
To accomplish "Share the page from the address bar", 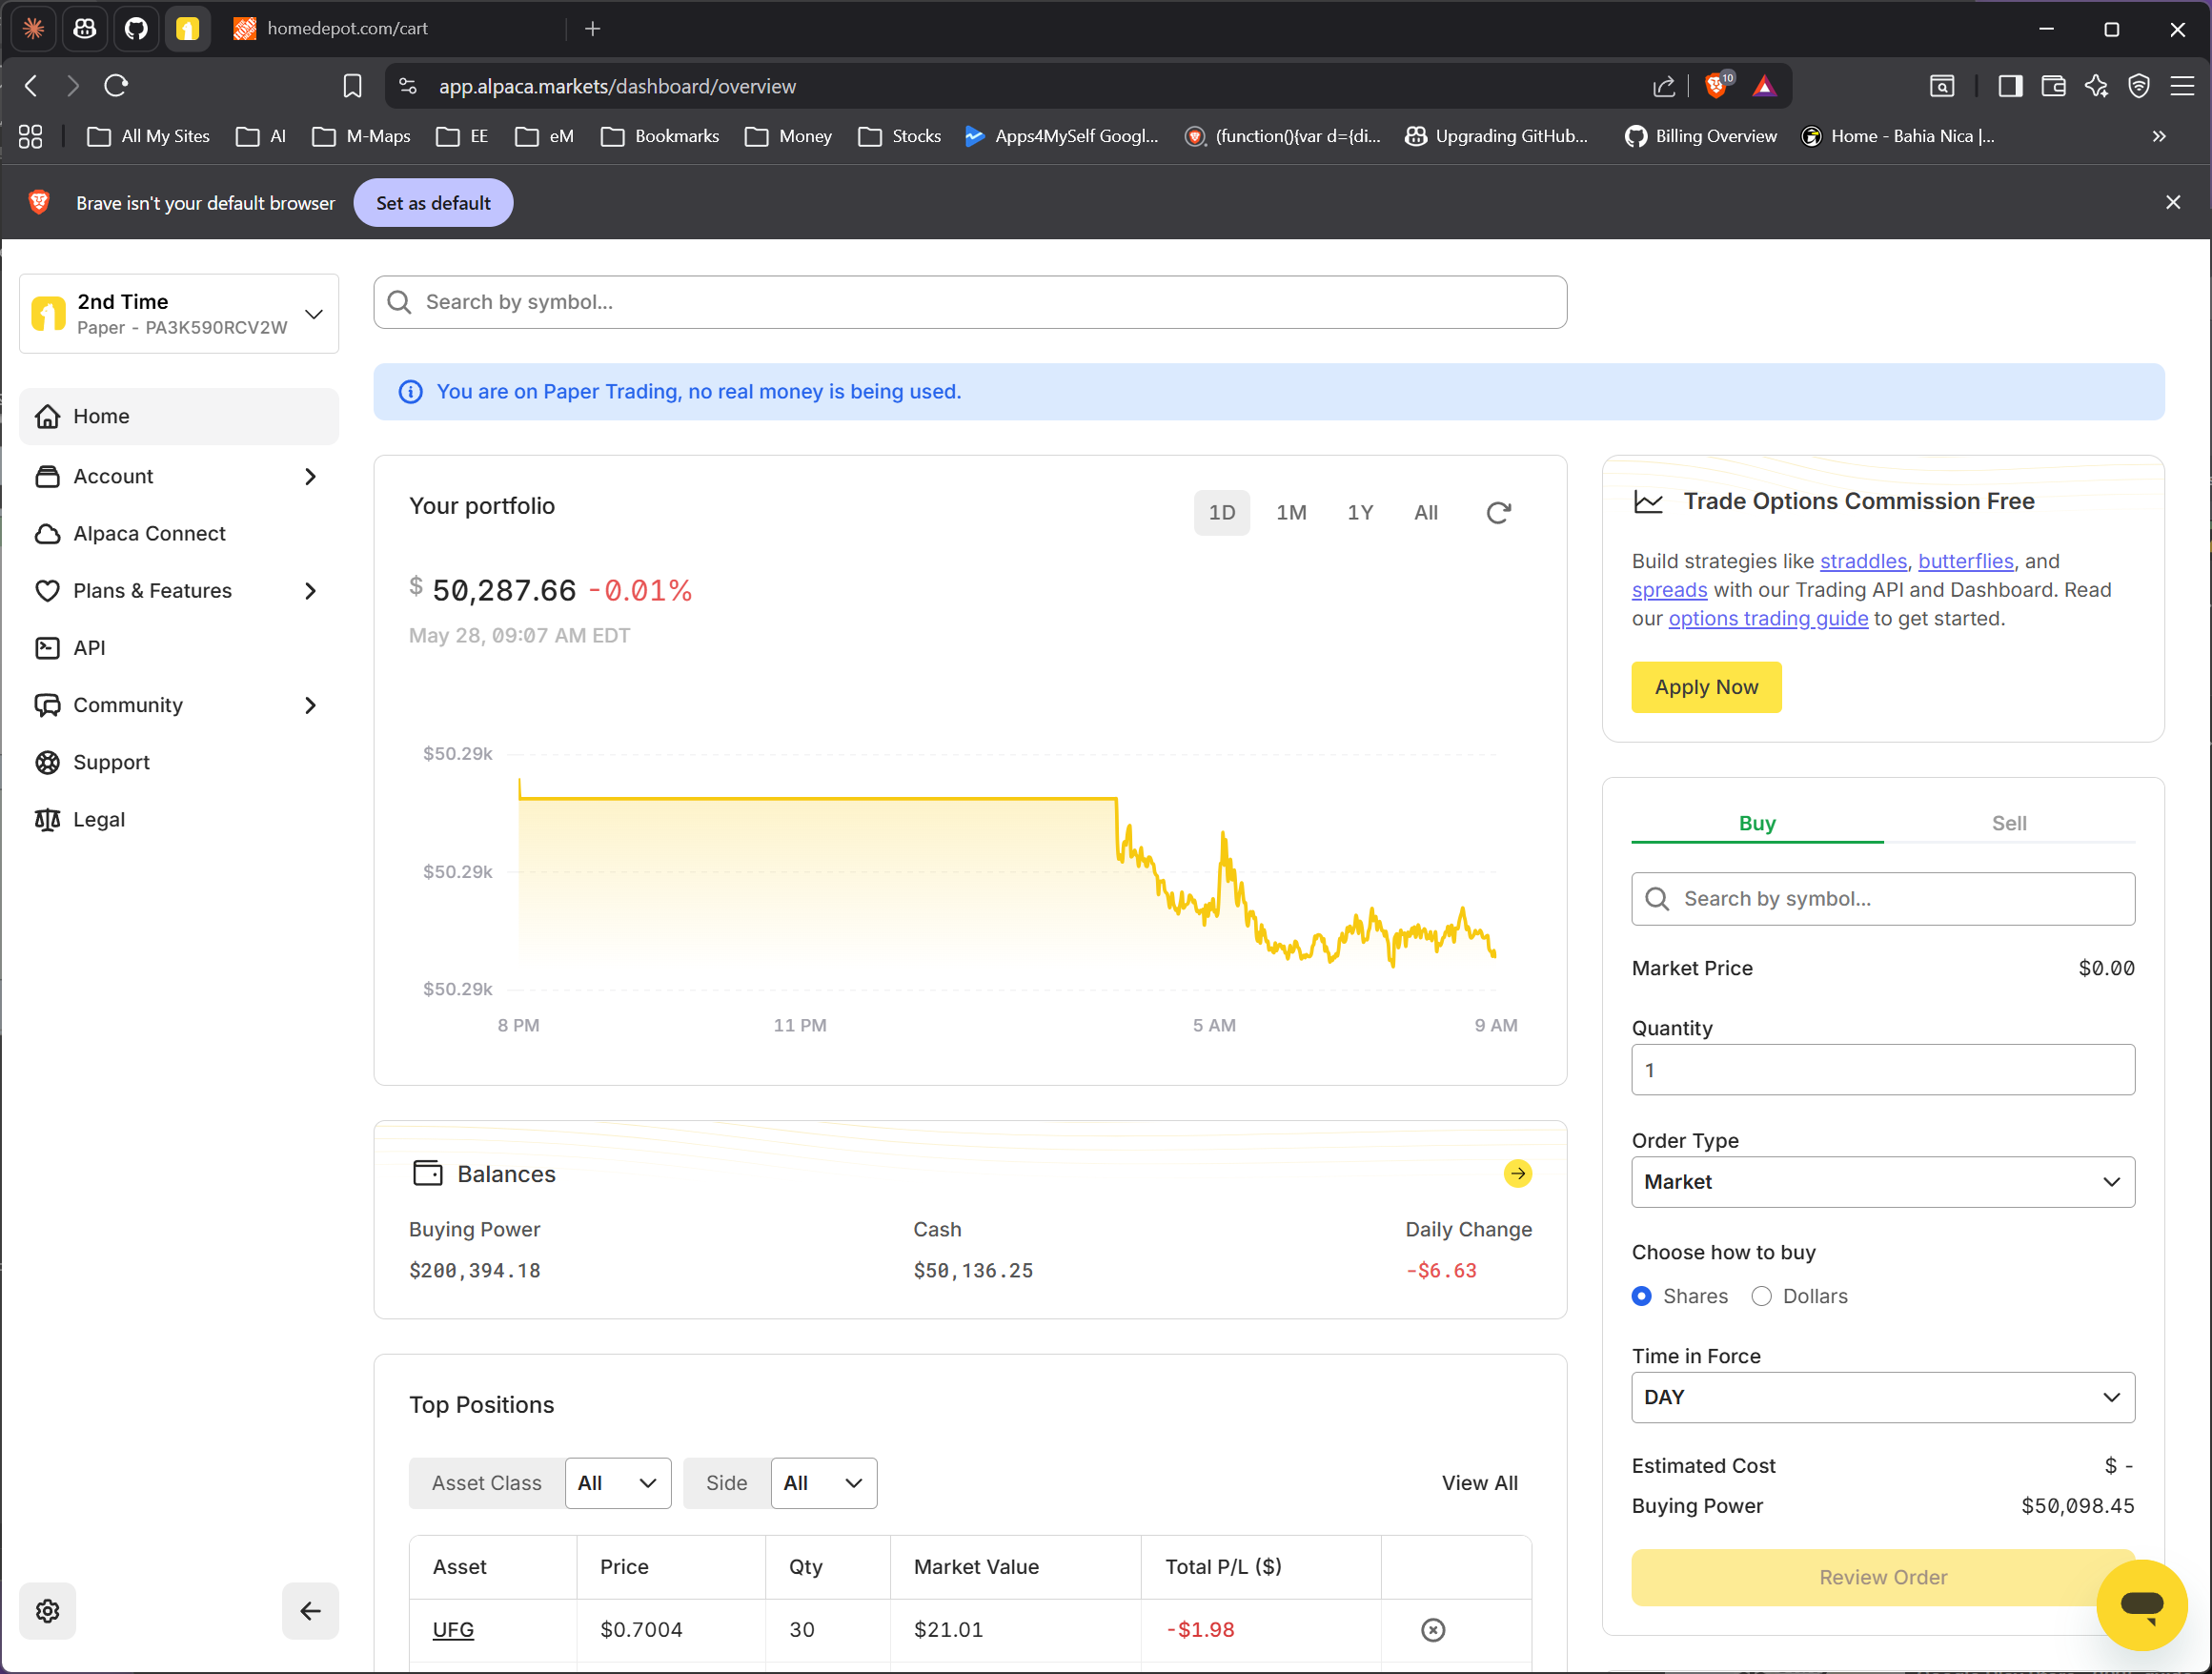I will (x=1663, y=86).
